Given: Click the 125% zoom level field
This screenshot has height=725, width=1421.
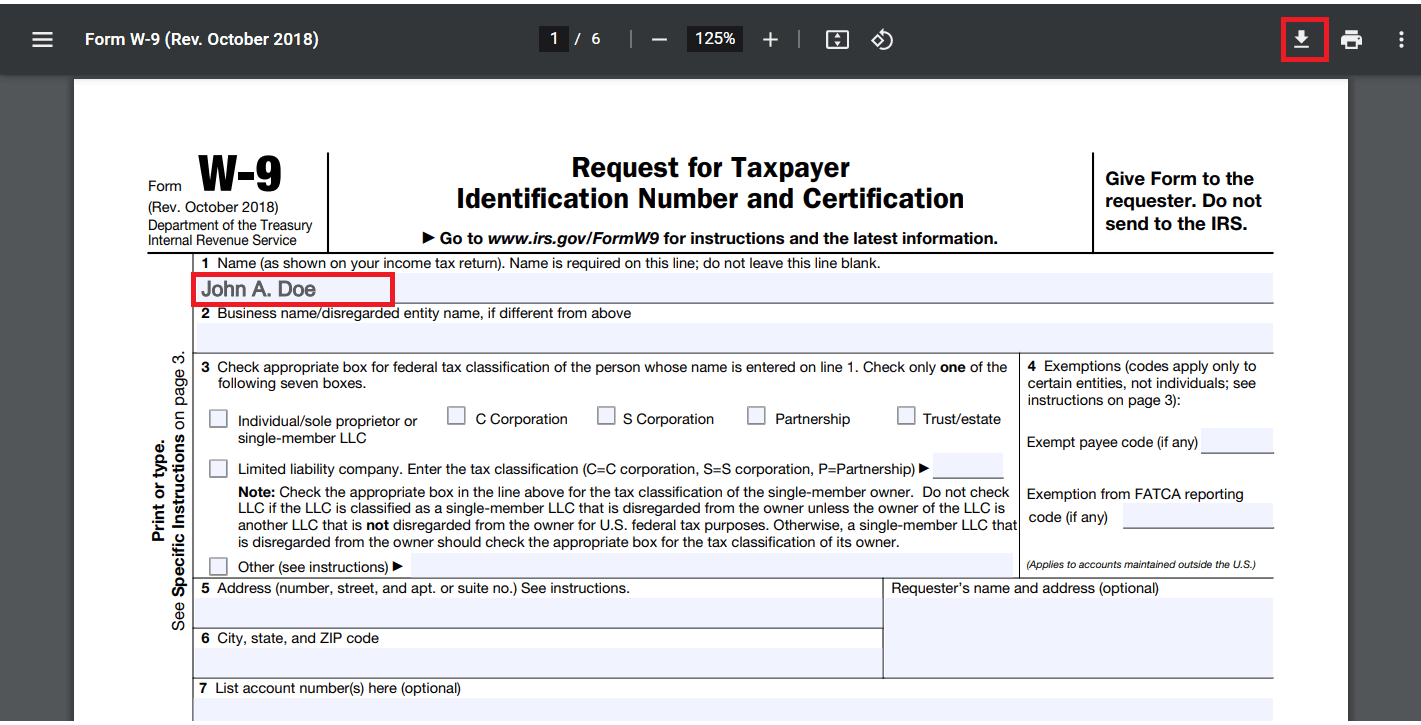Looking at the screenshot, I should coord(715,39).
